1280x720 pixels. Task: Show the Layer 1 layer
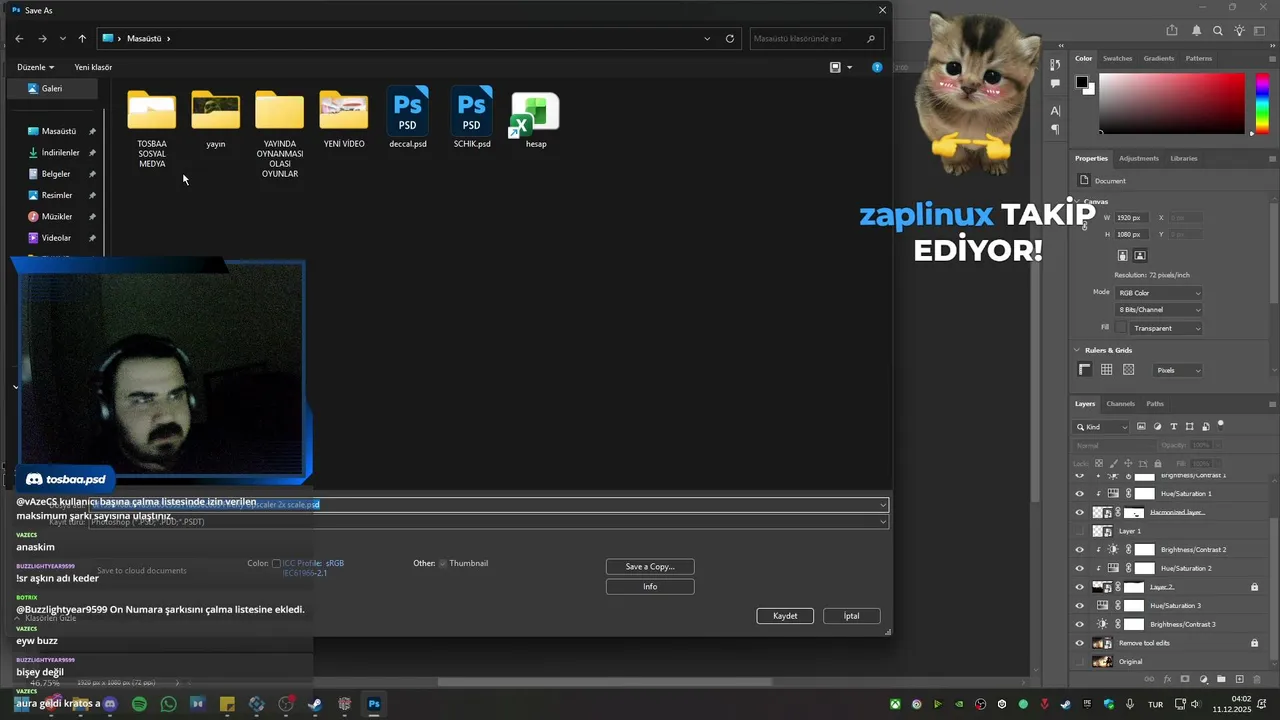coord(1079,531)
